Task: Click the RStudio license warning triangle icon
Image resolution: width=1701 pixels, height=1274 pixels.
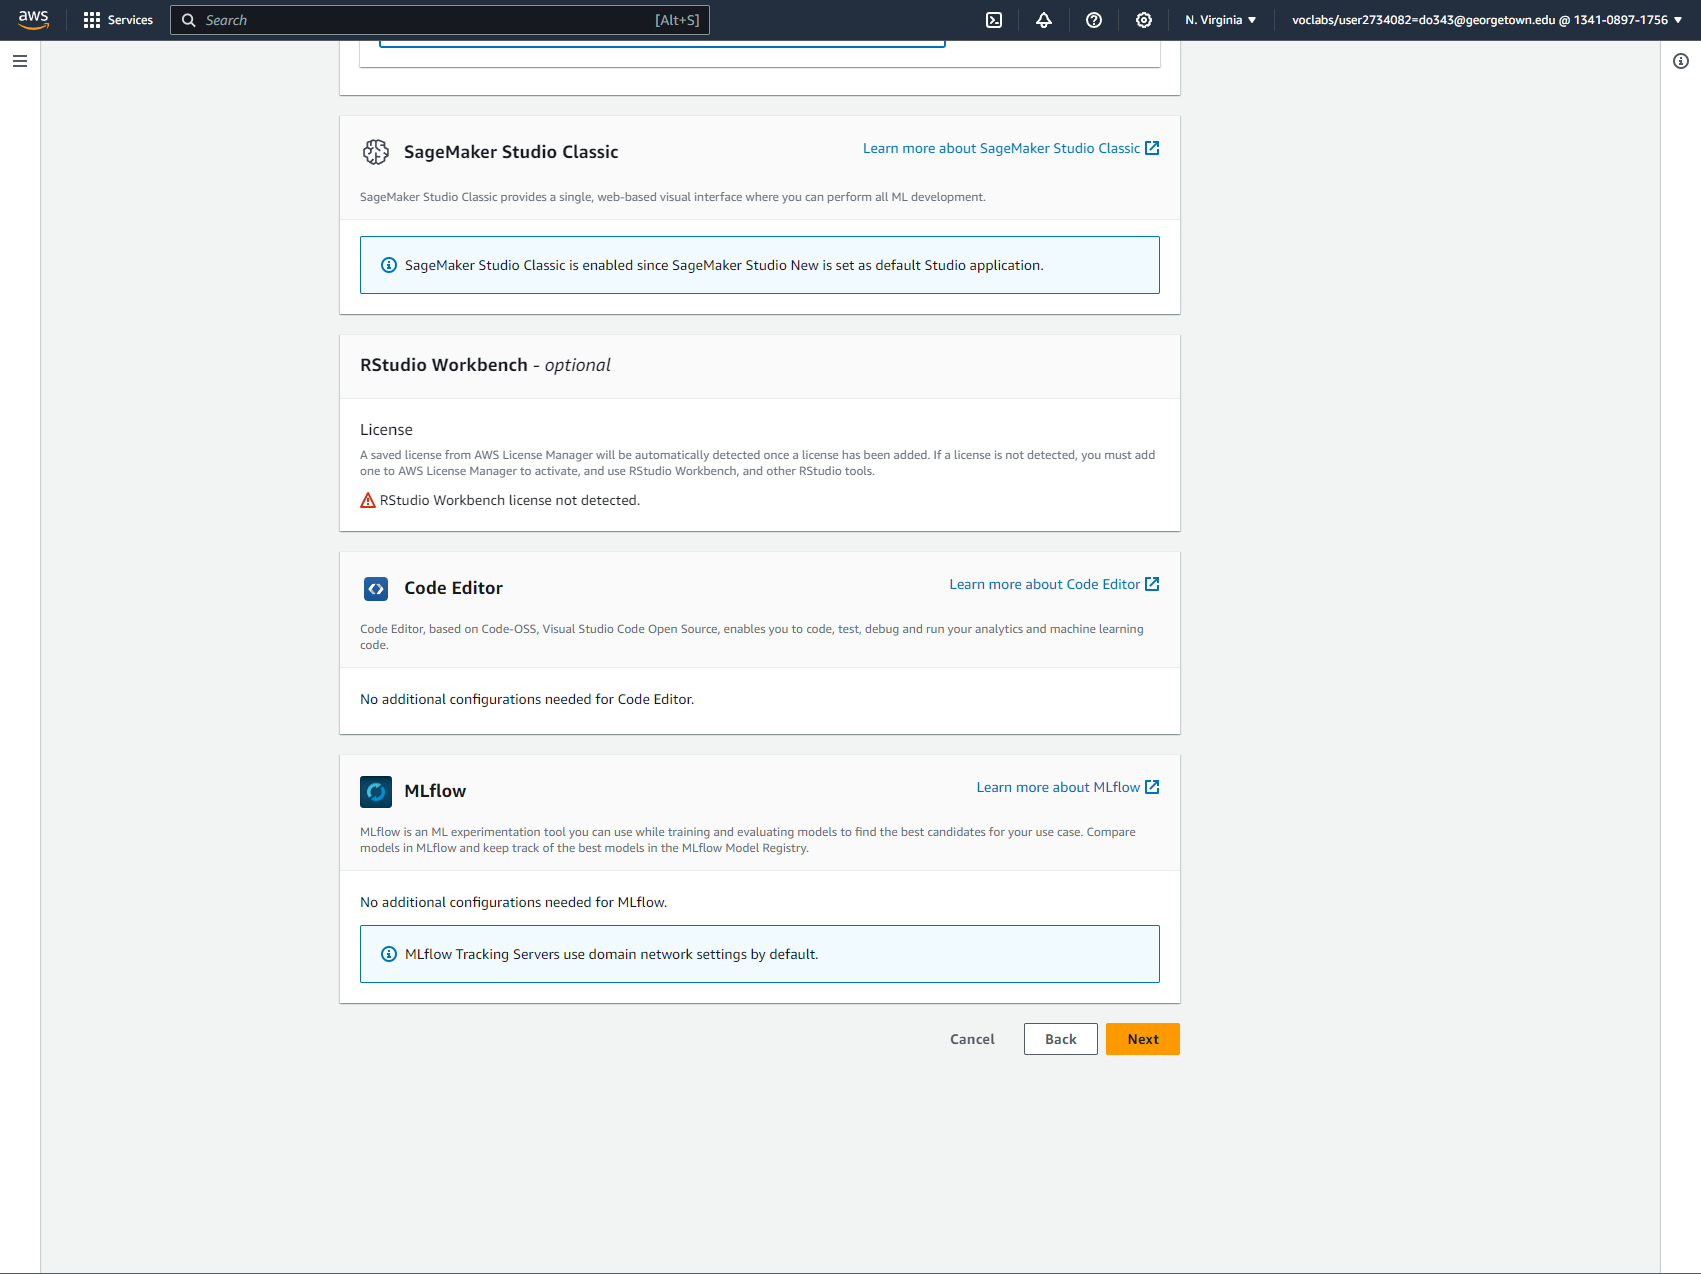Action: 368,500
